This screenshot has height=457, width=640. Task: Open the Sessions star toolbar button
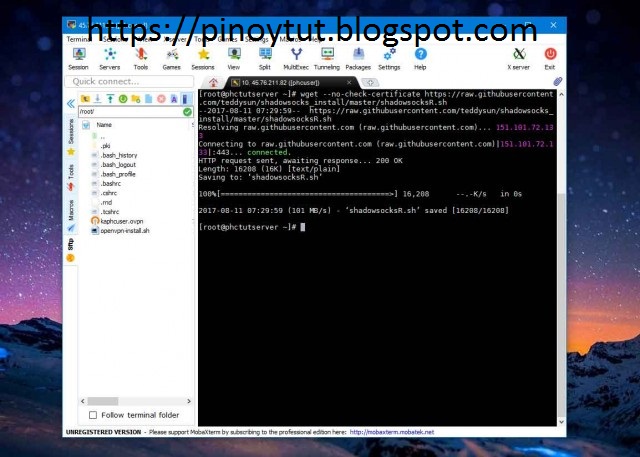point(203,59)
